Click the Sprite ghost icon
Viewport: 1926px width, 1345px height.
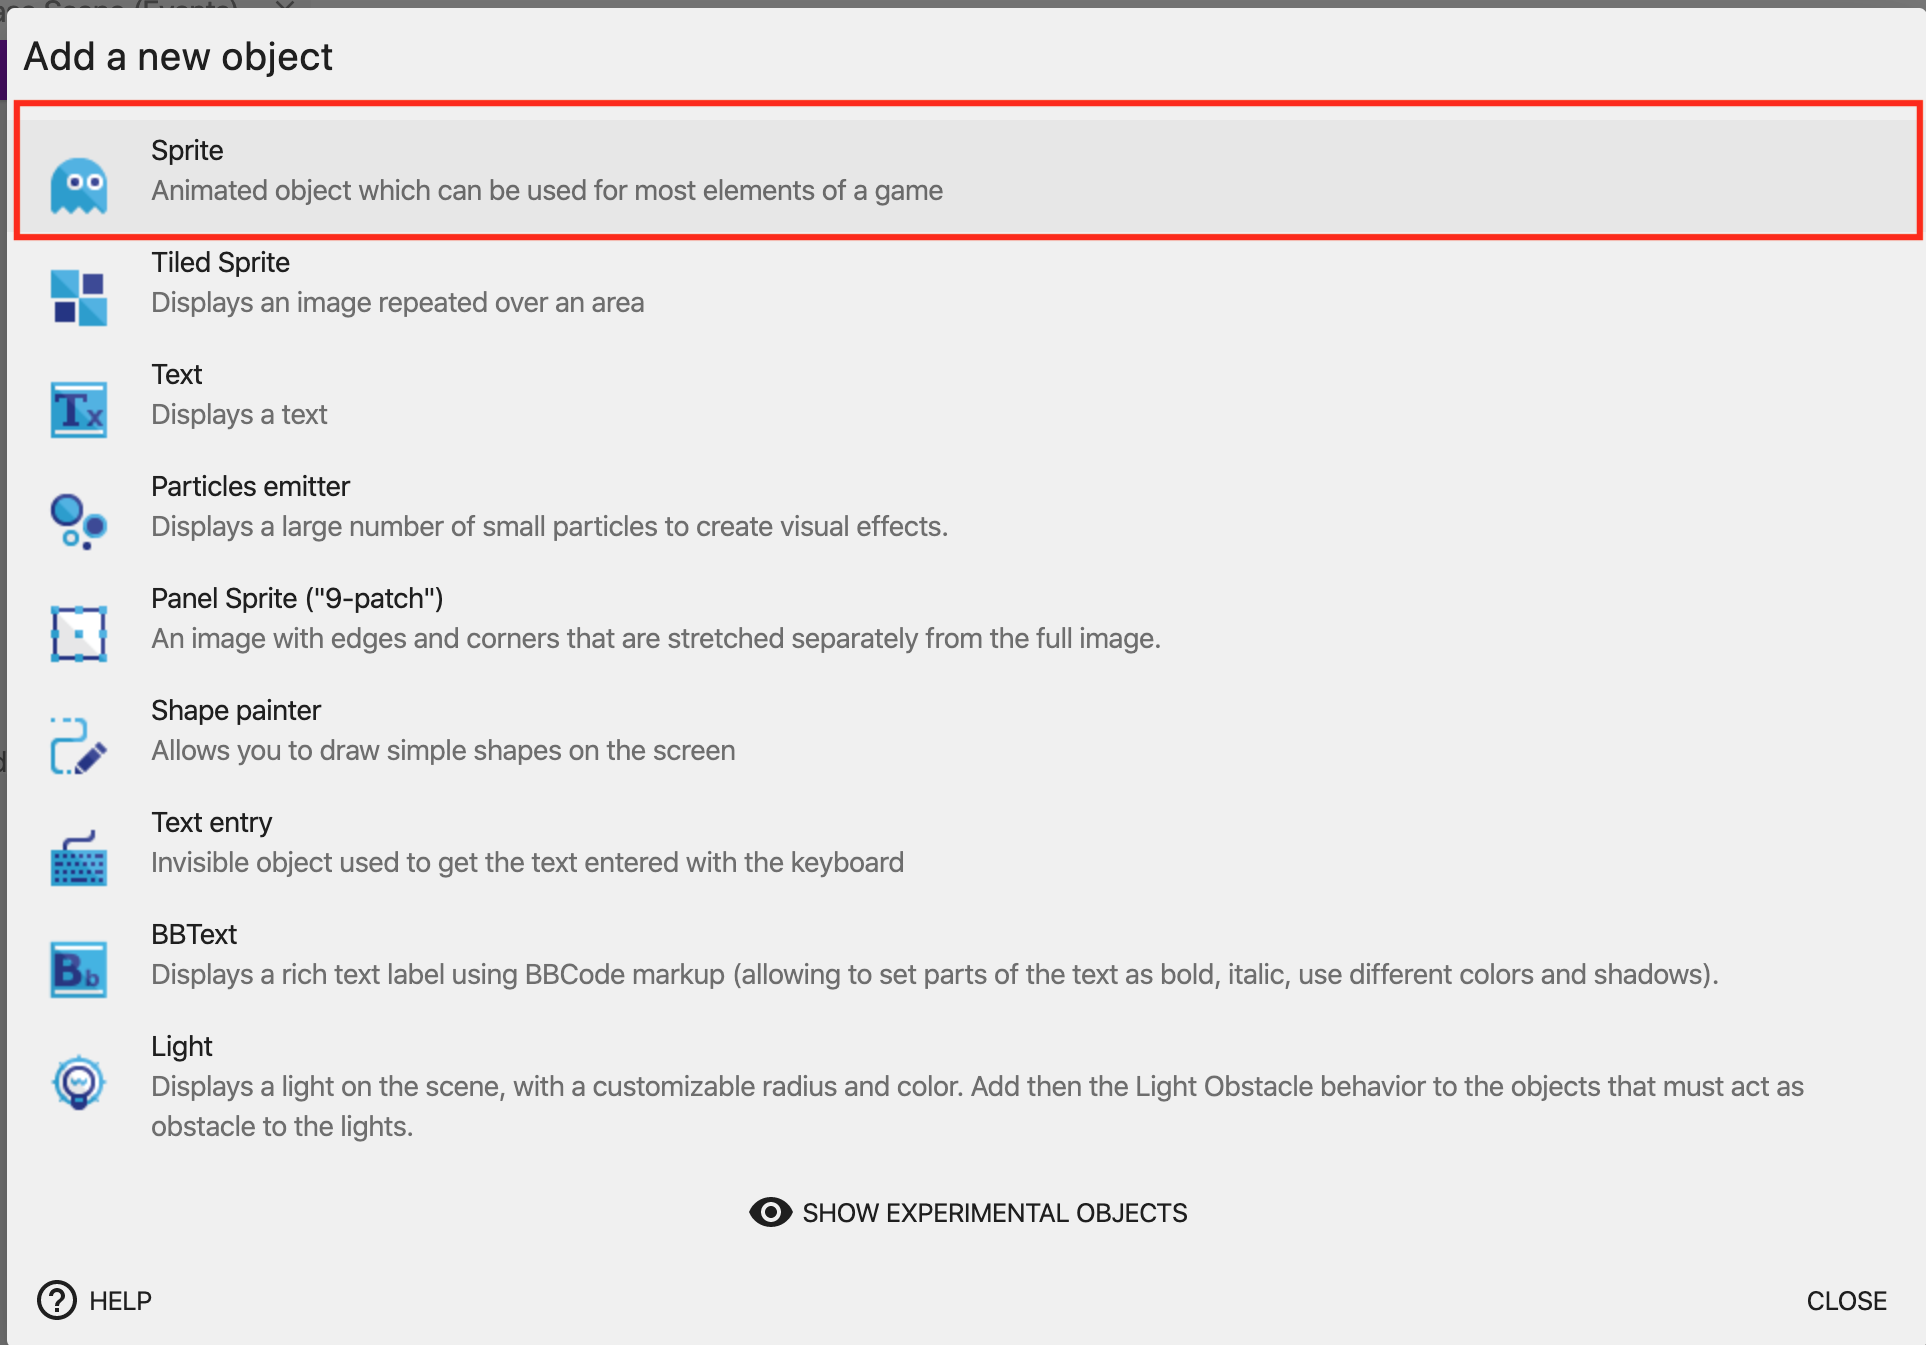click(x=79, y=185)
